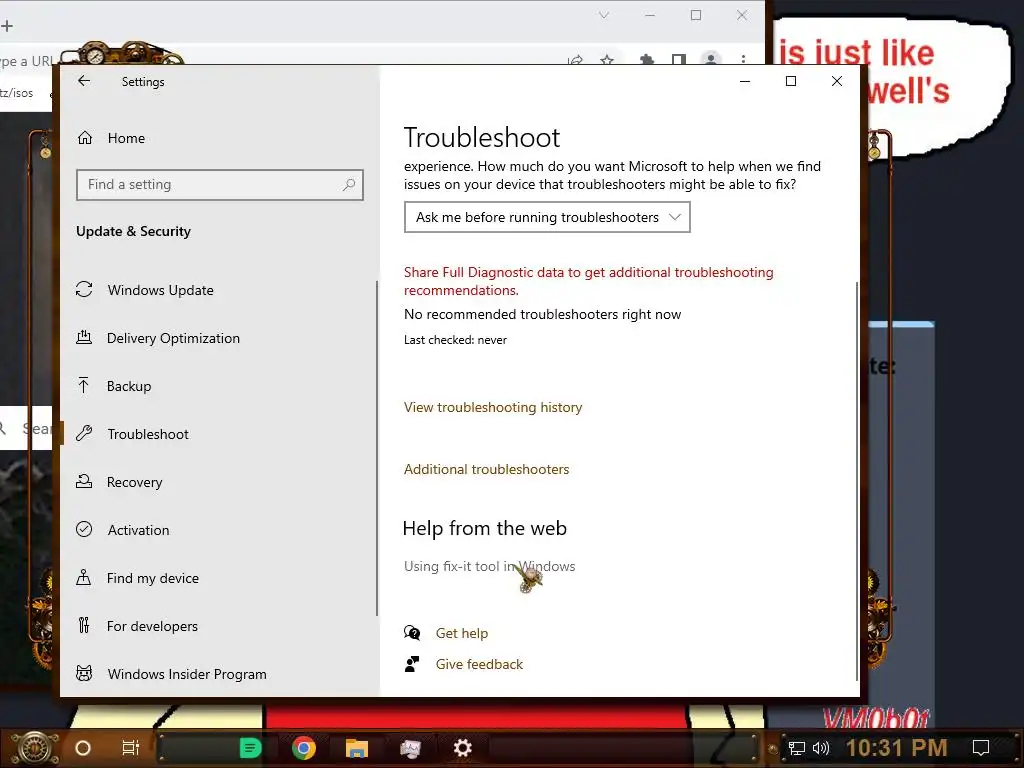This screenshot has width=1024, height=768.
Task: Click the Backup upload arrow icon
Action: (x=84, y=385)
